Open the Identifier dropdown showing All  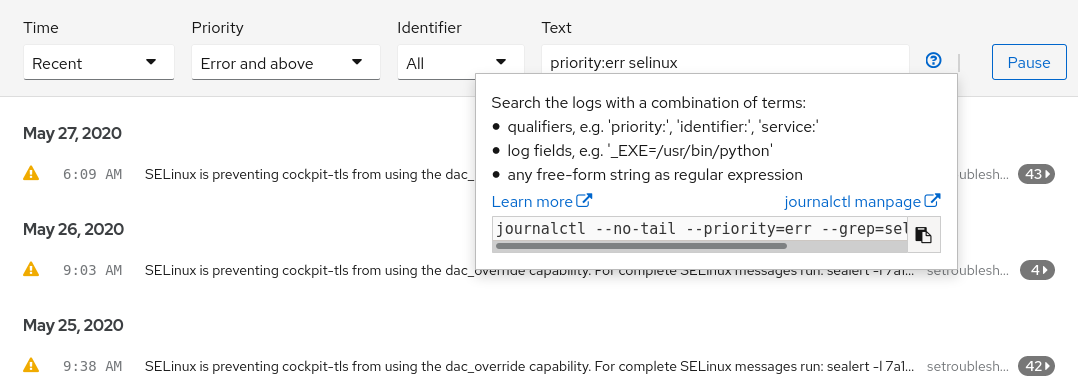pos(461,63)
